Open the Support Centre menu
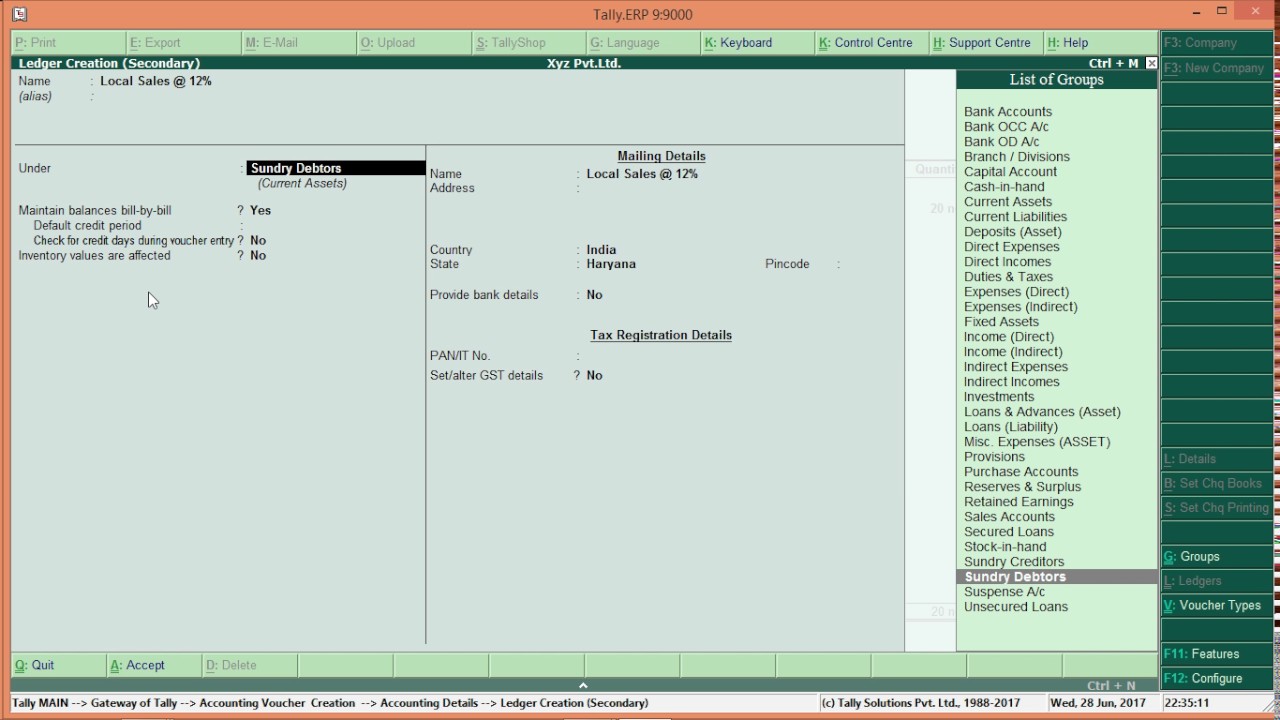Viewport: 1280px width, 720px height. click(987, 43)
